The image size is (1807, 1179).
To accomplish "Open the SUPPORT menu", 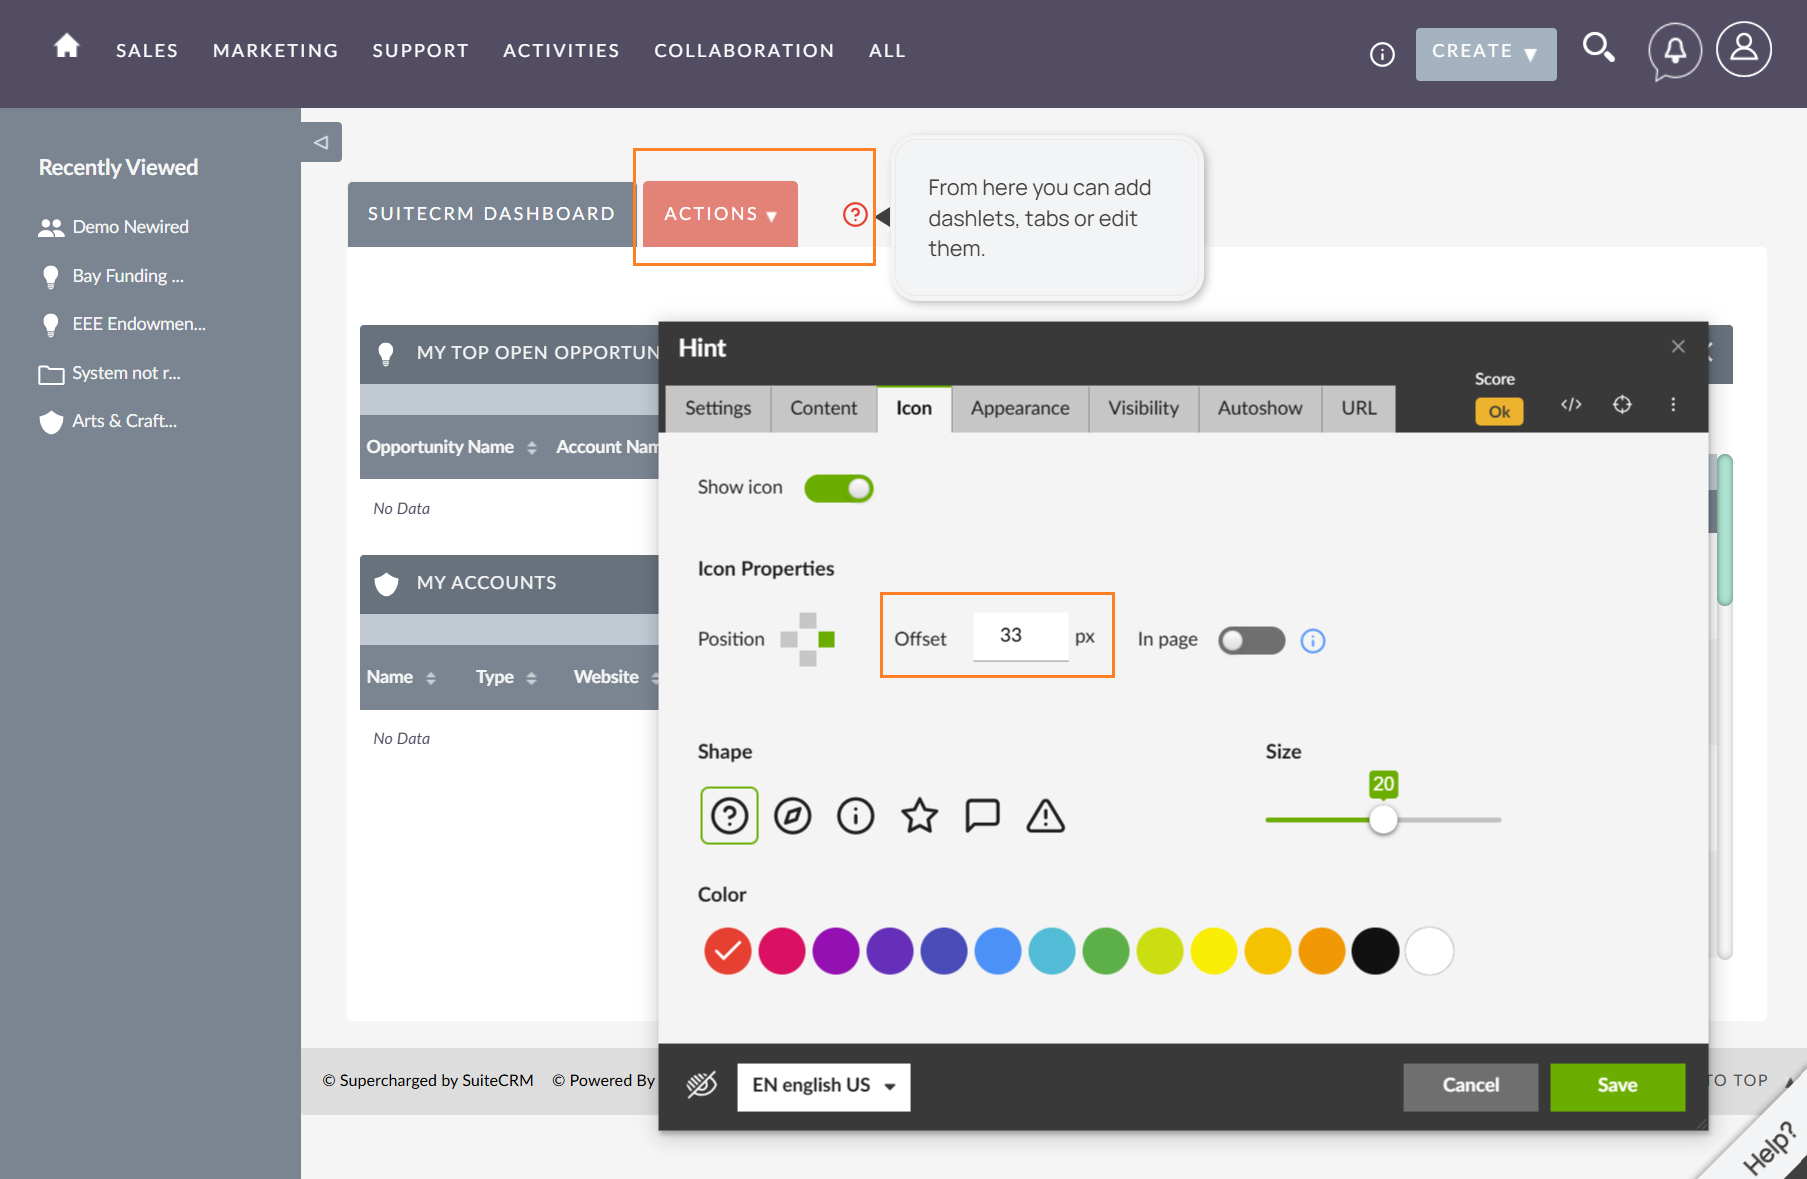I will pos(421,51).
